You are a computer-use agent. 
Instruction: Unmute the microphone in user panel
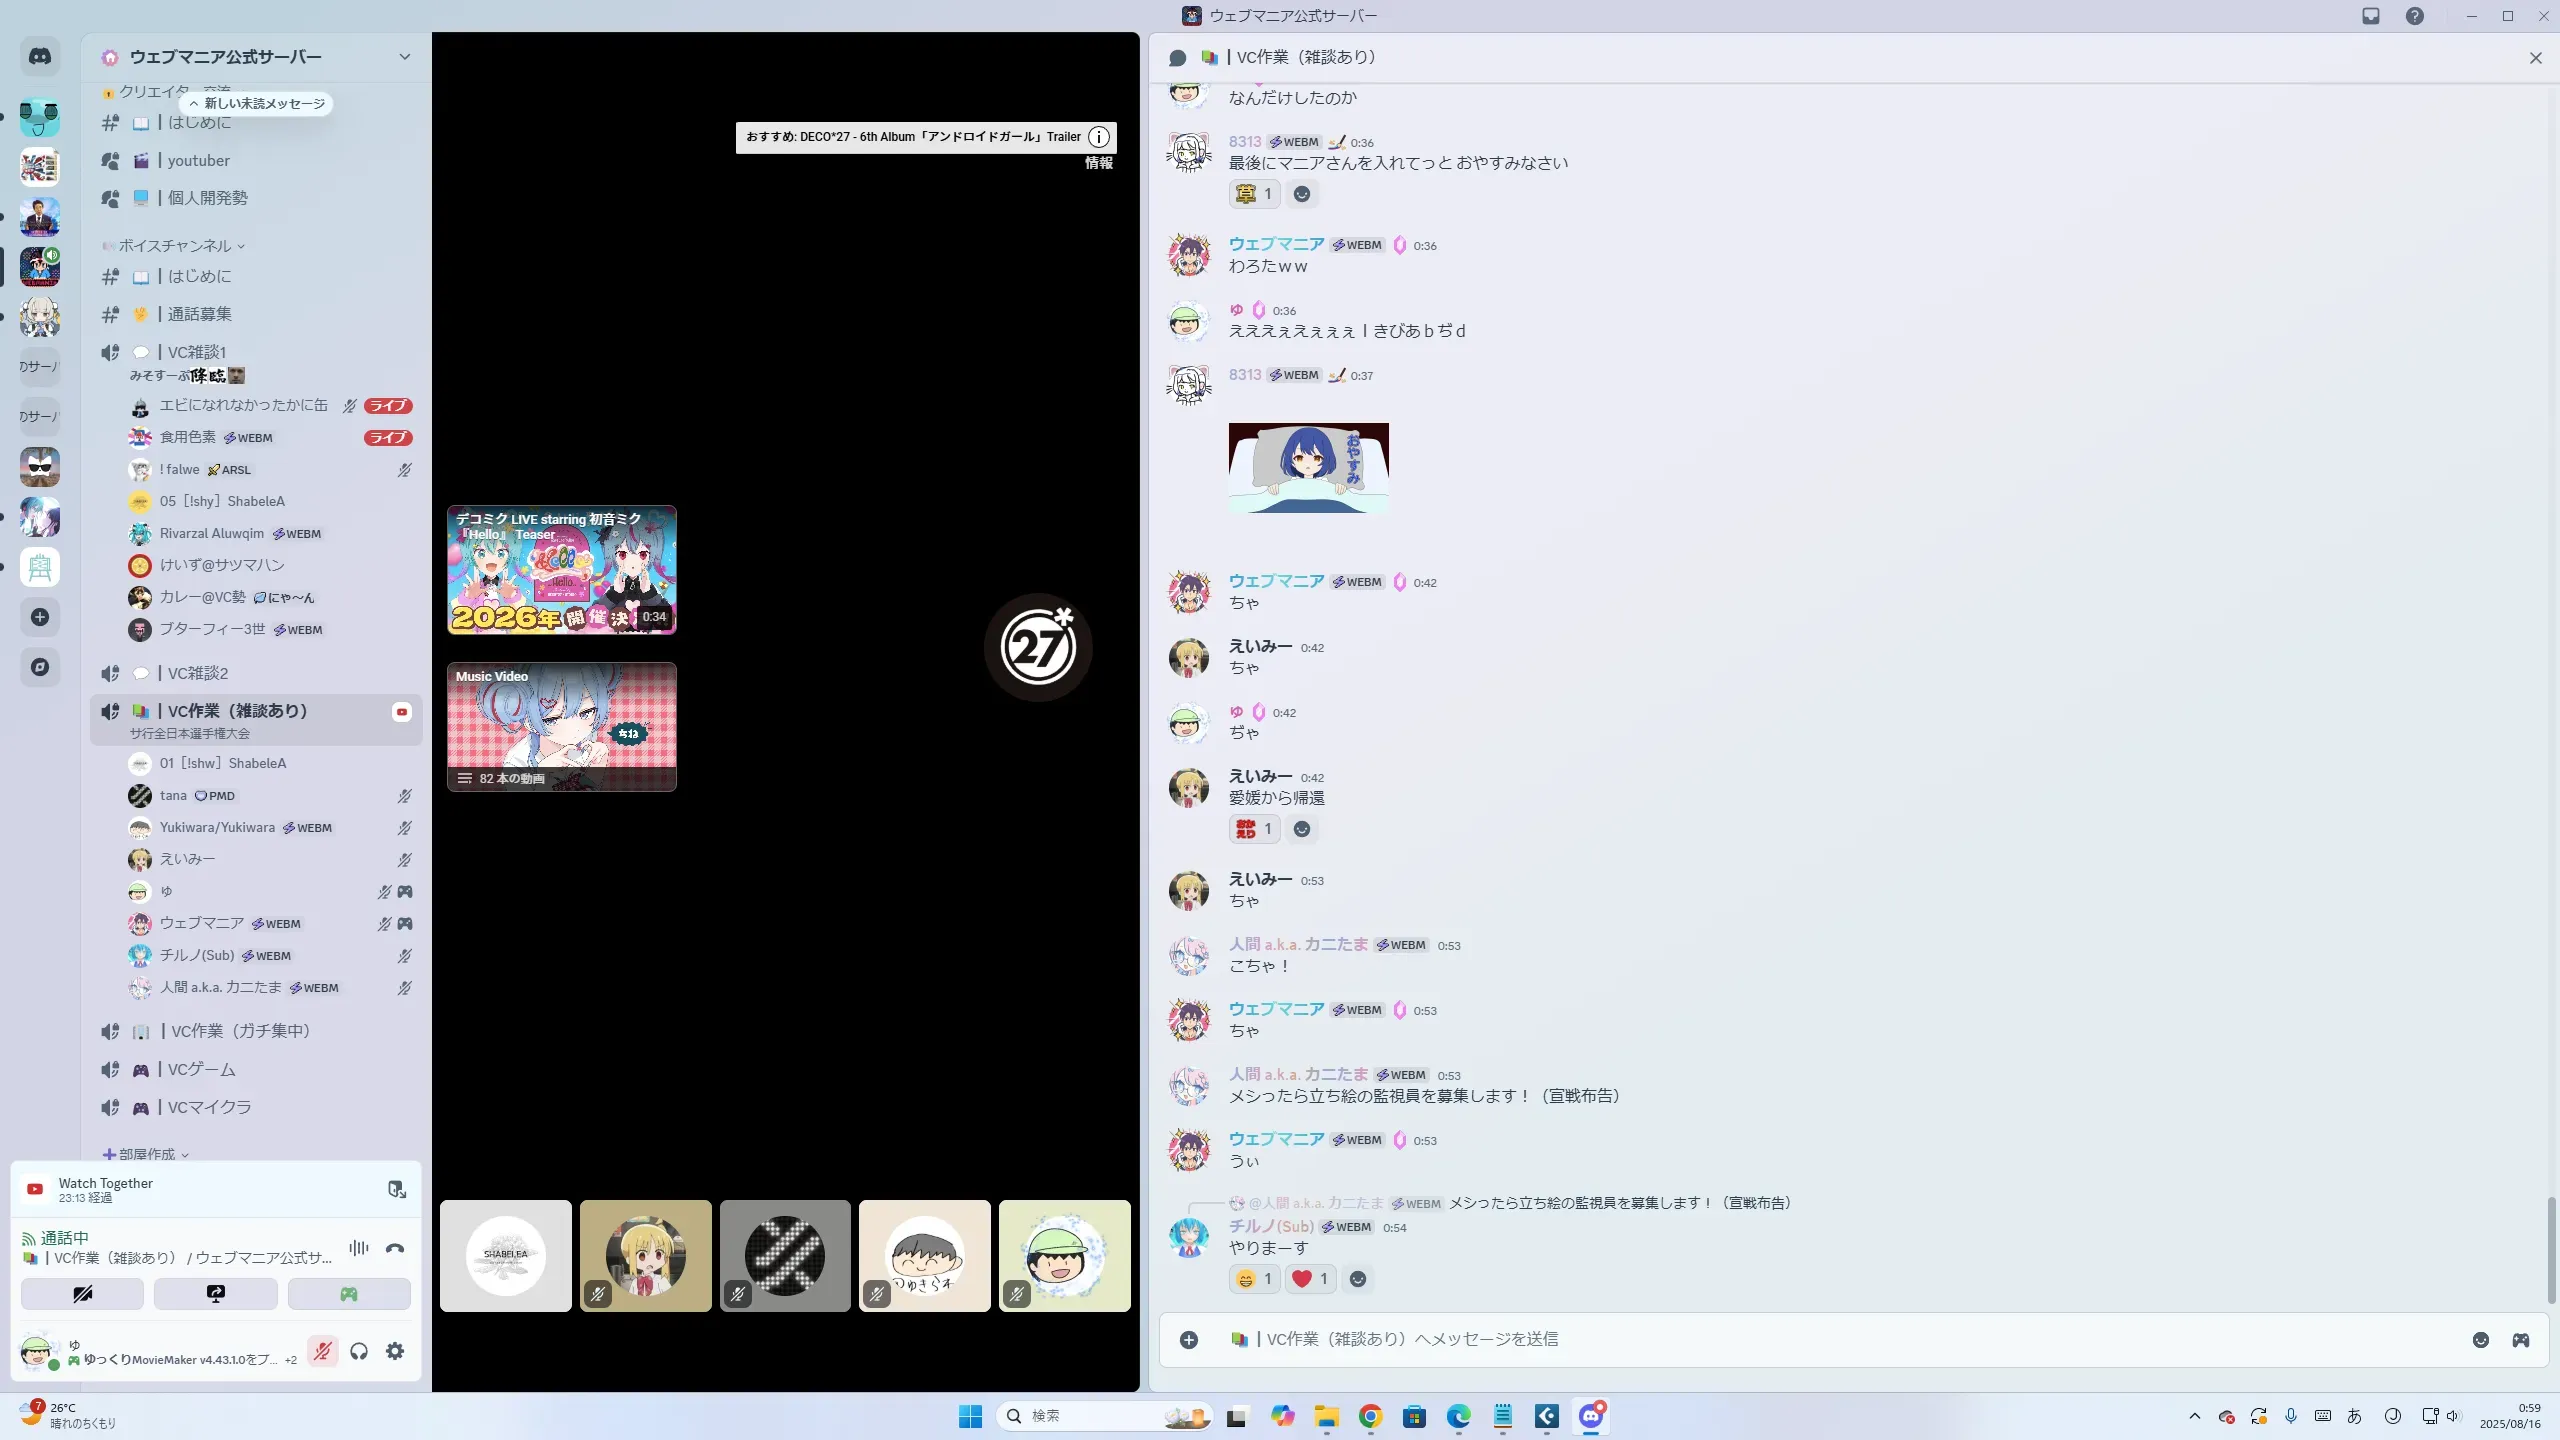pyautogui.click(x=322, y=1352)
